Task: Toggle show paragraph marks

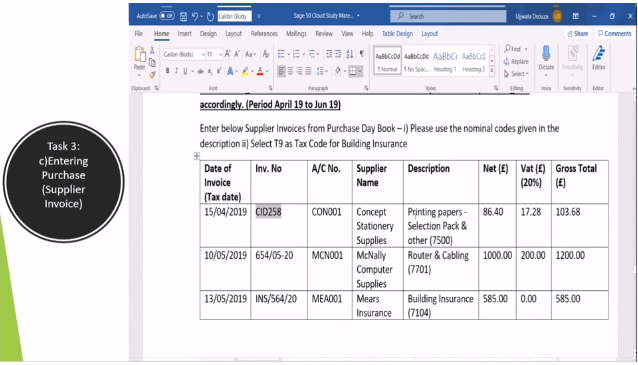Action: (x=361, y=54)
